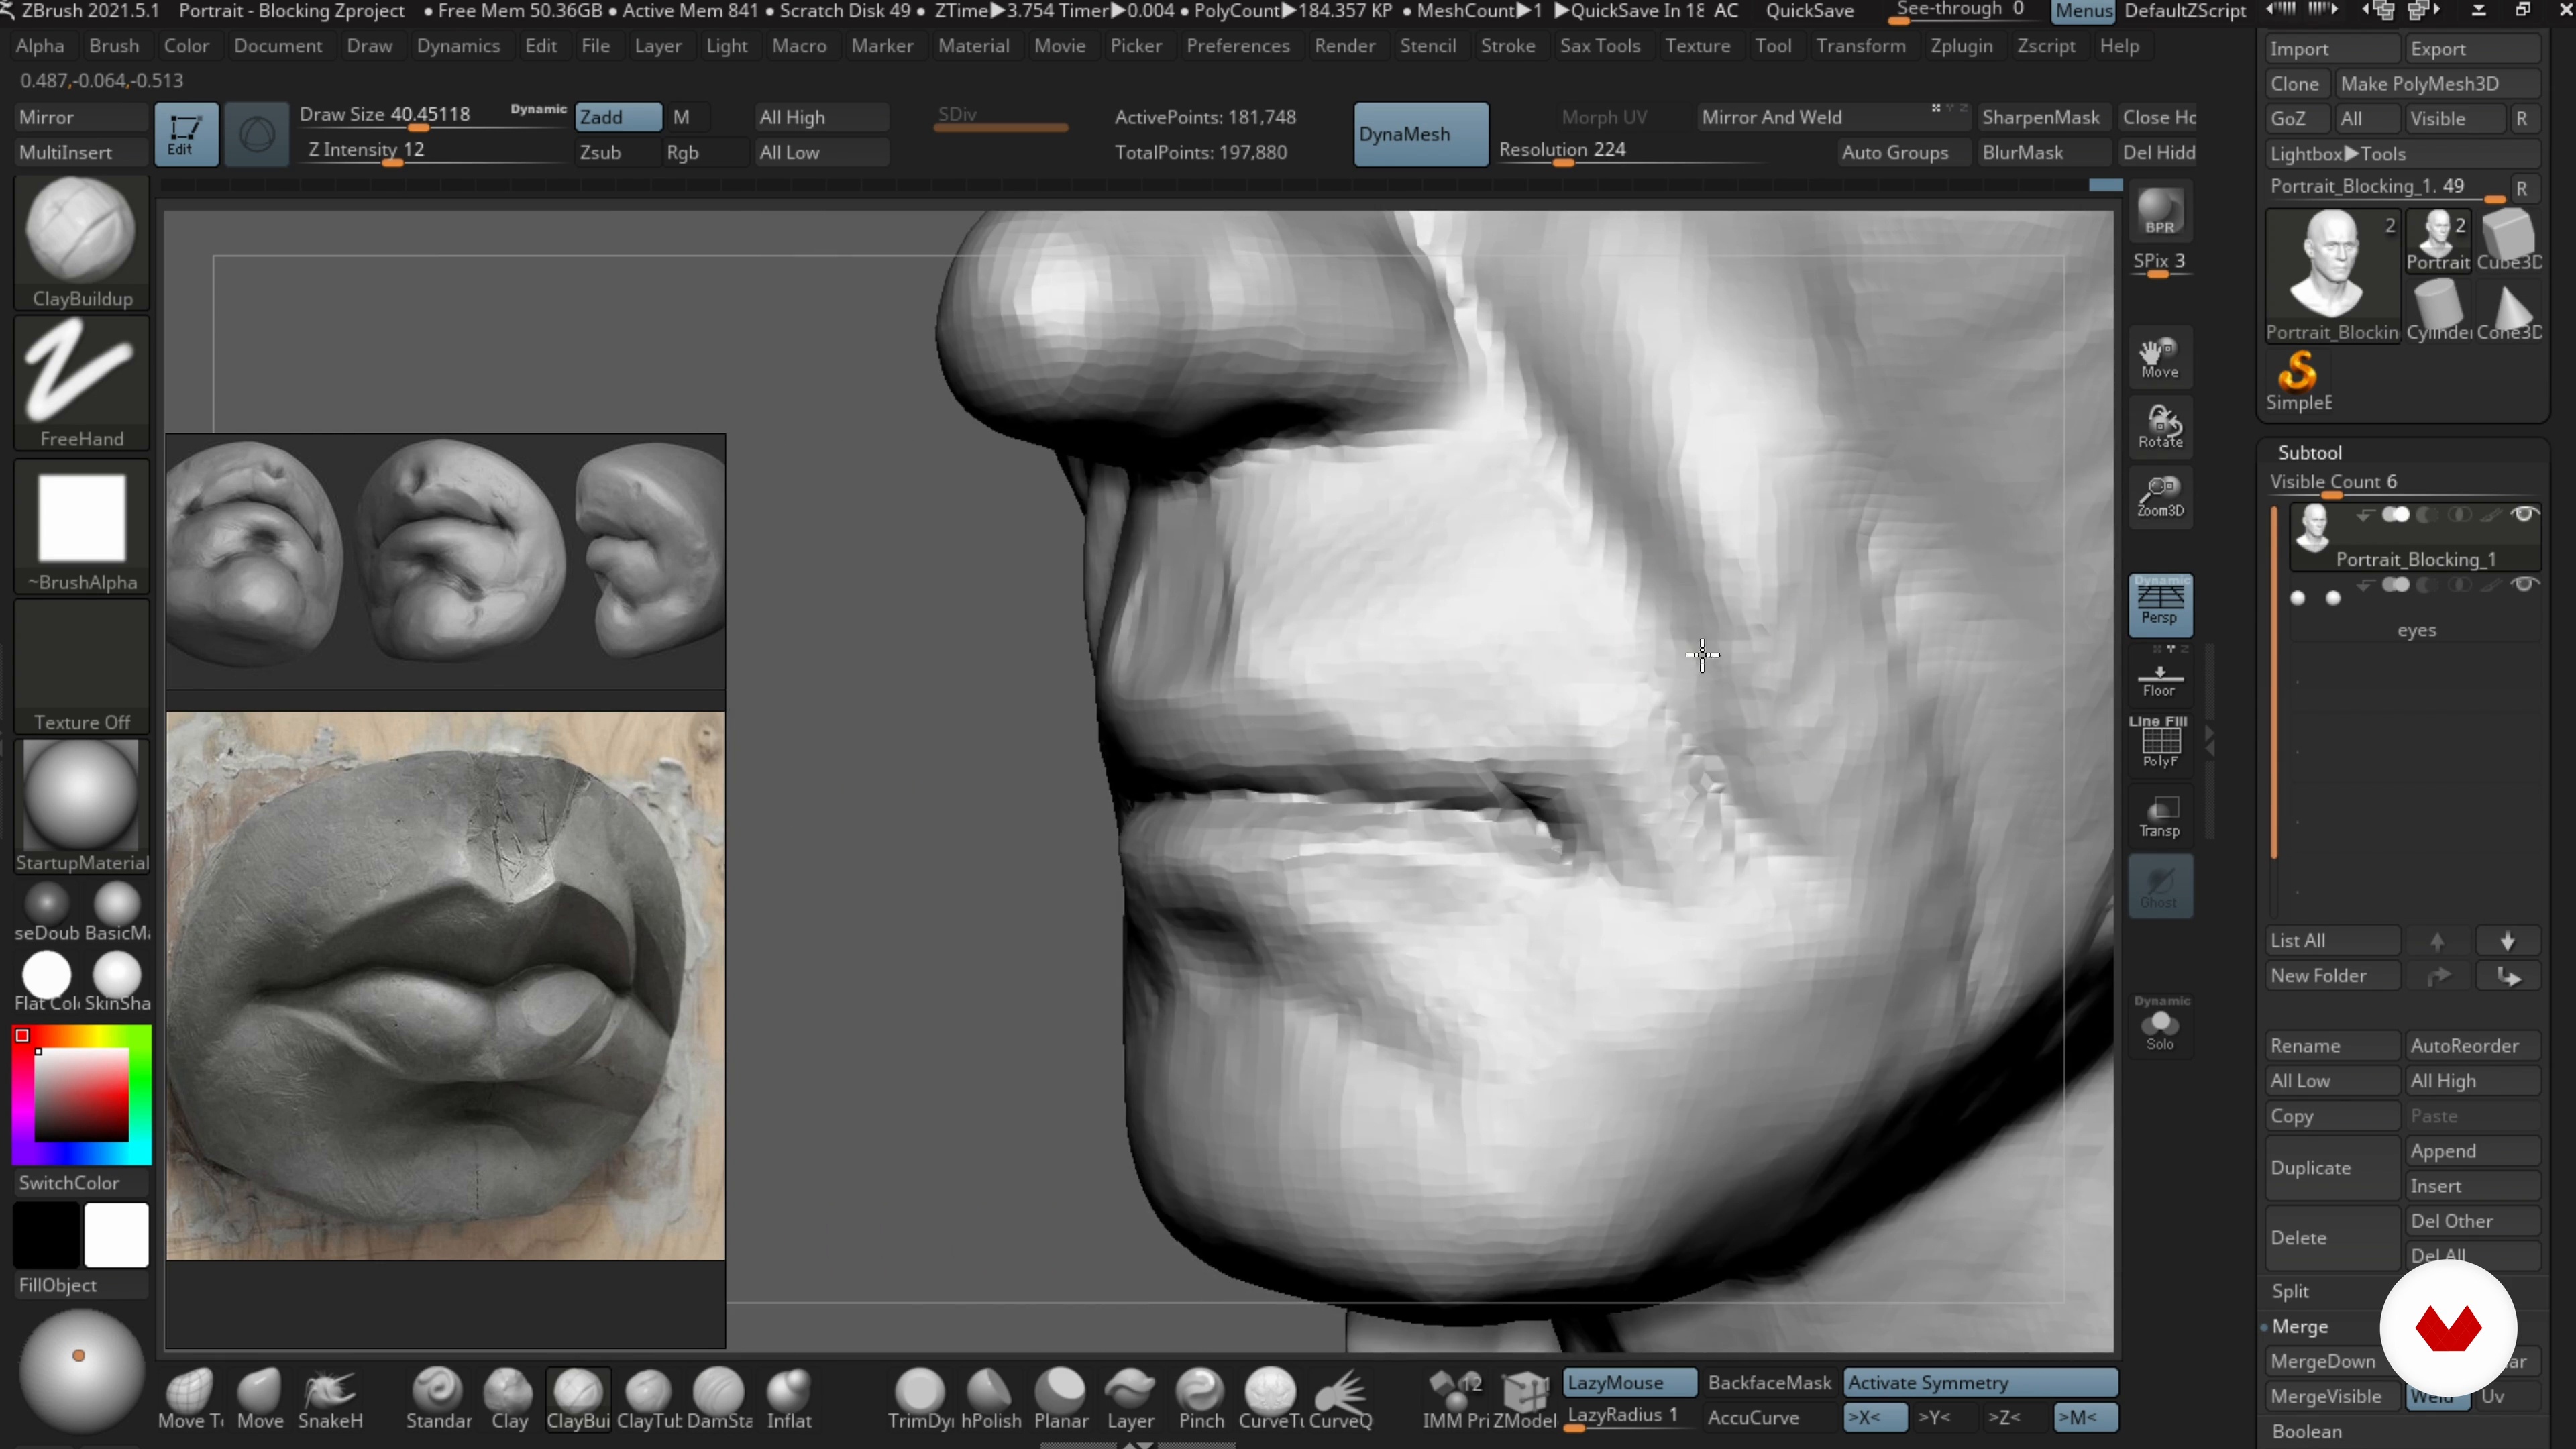Expand the Merge section
The image size is (2576, 1449).
click(2300, 1326)
